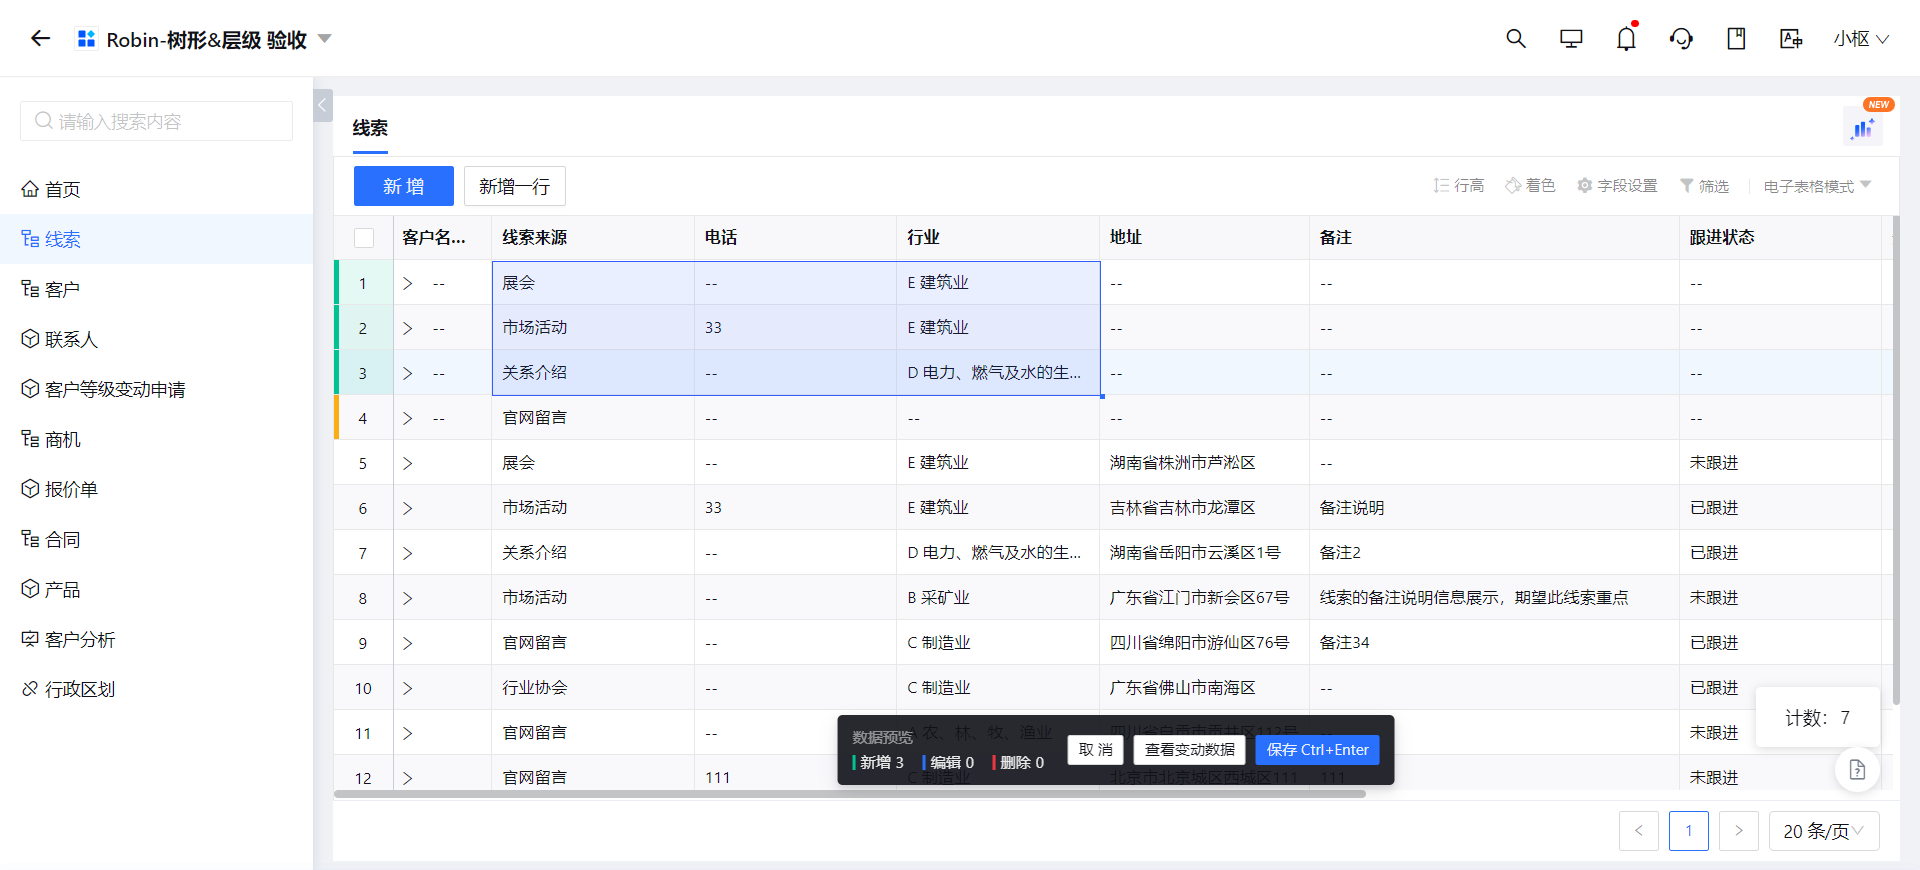The width and height of the screenshot is (1920, 870).
Task: Click the 新增一行 button
Action: coord(514,186)
